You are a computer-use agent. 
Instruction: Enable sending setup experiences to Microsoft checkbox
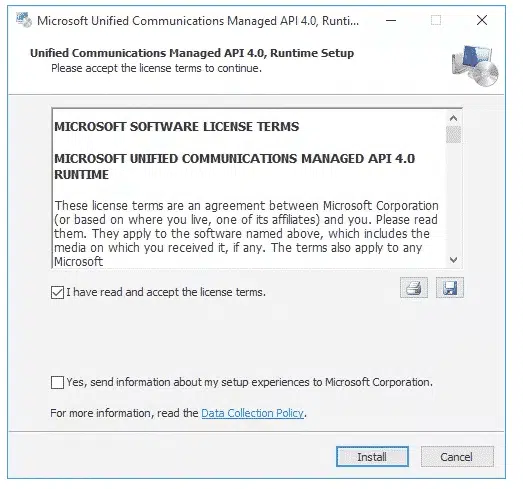click(57, 383)
